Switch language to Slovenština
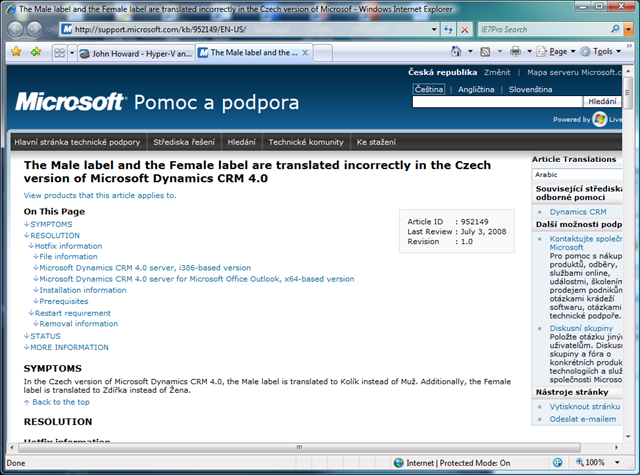 coord(530,89)
